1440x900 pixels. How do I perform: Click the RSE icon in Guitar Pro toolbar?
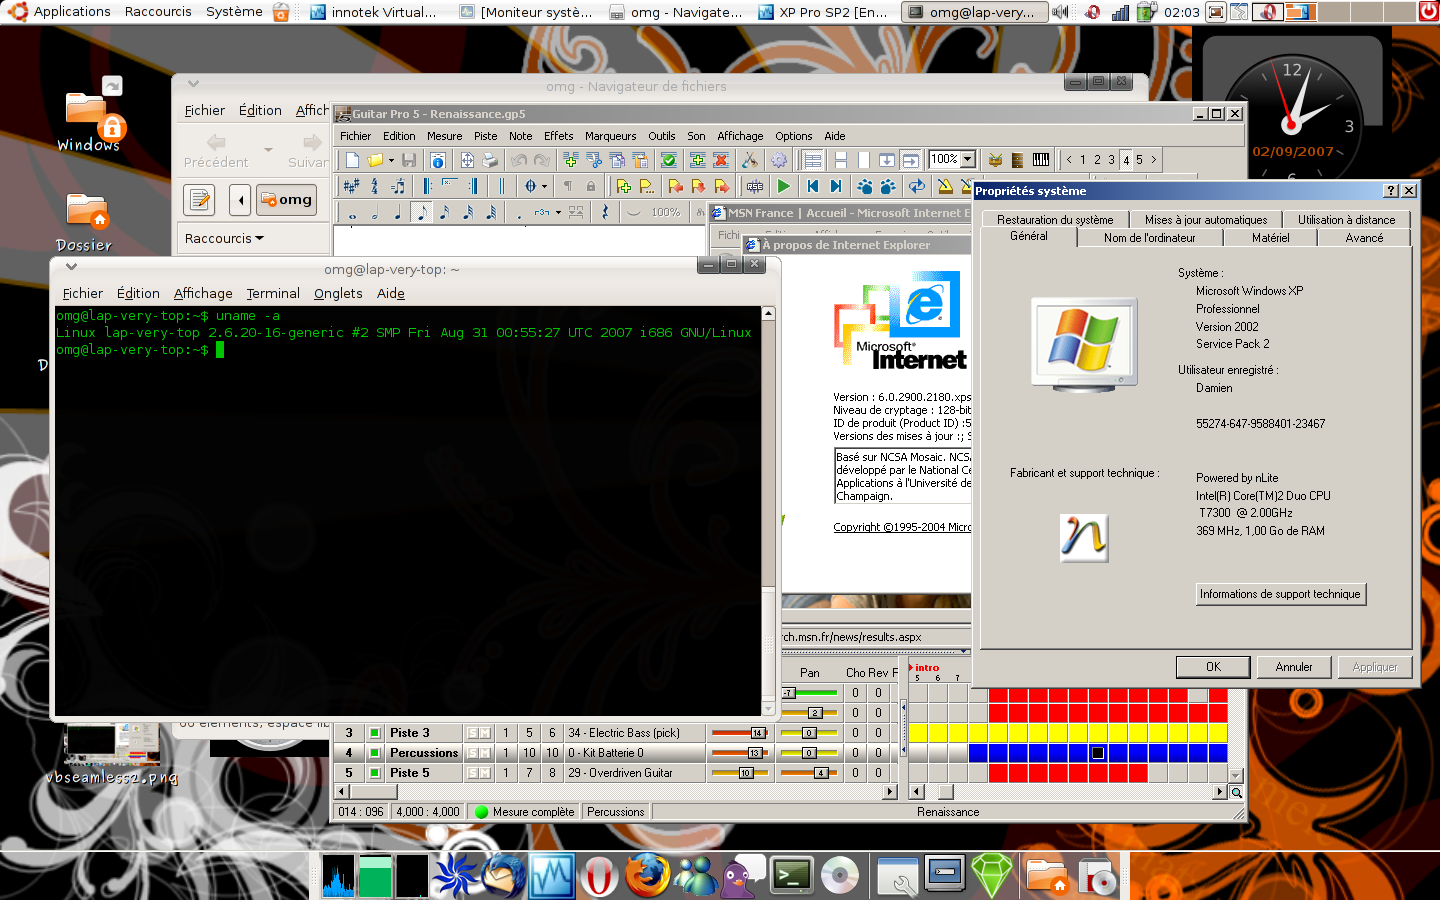[x=755, y=186]
